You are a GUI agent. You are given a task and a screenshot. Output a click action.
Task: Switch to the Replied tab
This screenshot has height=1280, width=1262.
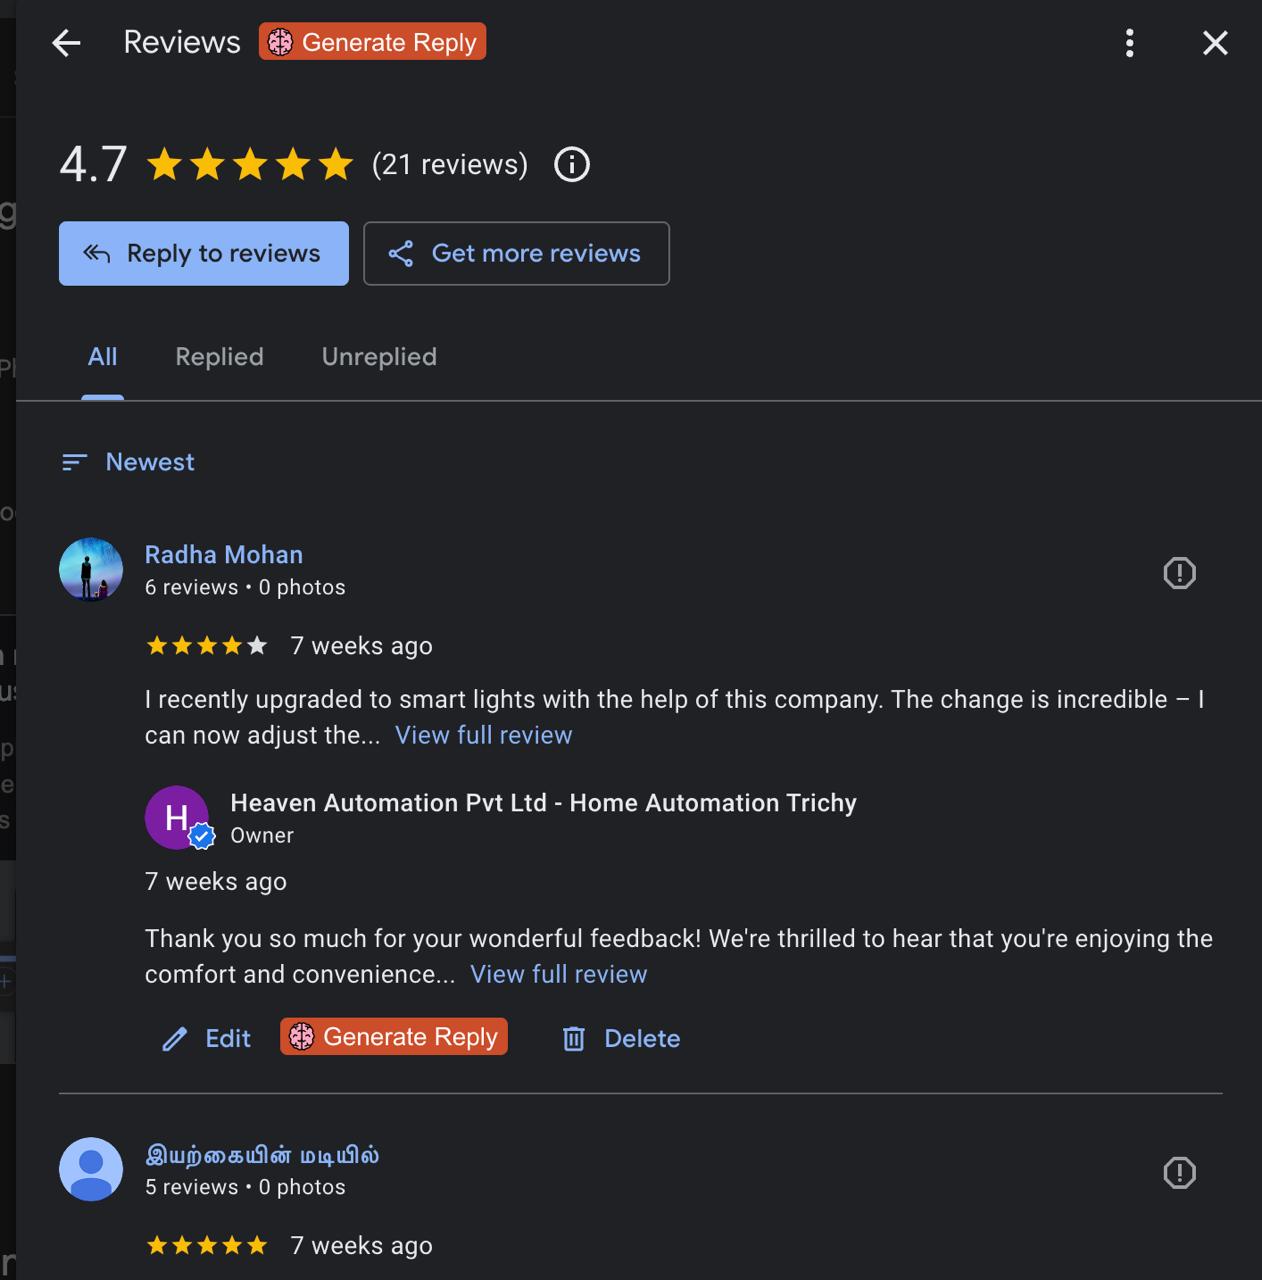(219, 357)
